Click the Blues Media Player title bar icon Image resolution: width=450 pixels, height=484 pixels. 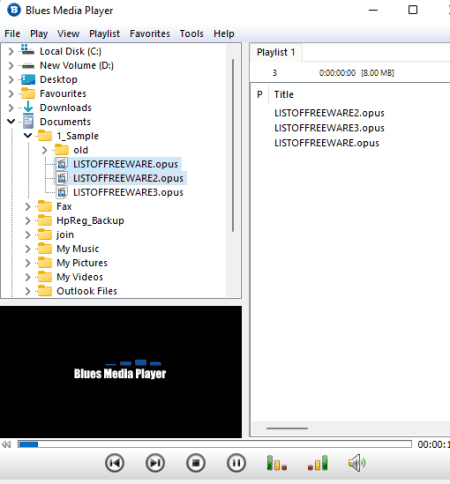click(x=14, y=10)
